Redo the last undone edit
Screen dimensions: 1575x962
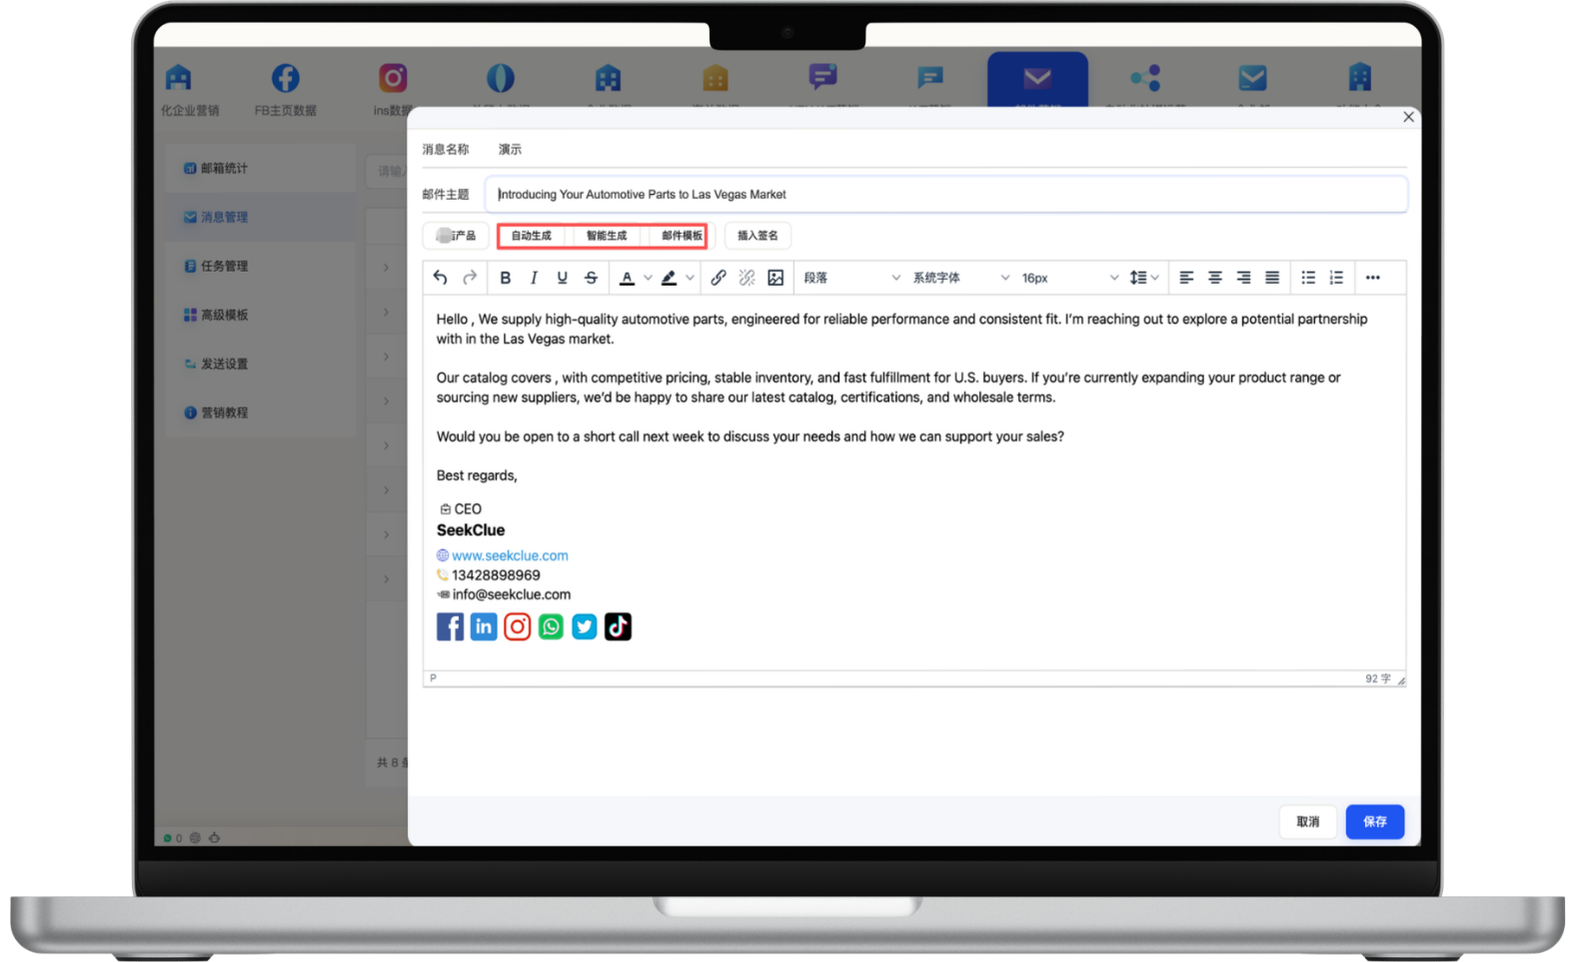pyautogui.click(x=469, y=278)
